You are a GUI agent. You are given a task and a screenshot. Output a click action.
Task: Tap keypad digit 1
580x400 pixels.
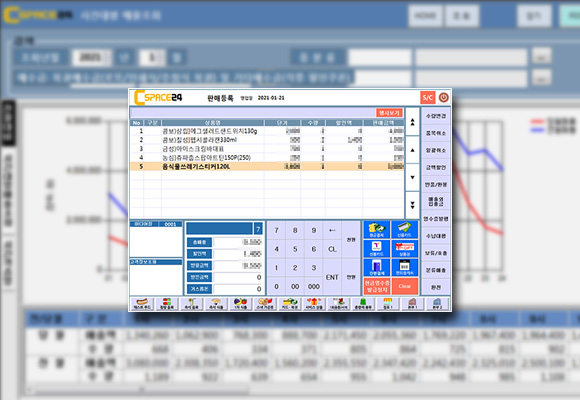pyautogui.click(x=276, y=268)
